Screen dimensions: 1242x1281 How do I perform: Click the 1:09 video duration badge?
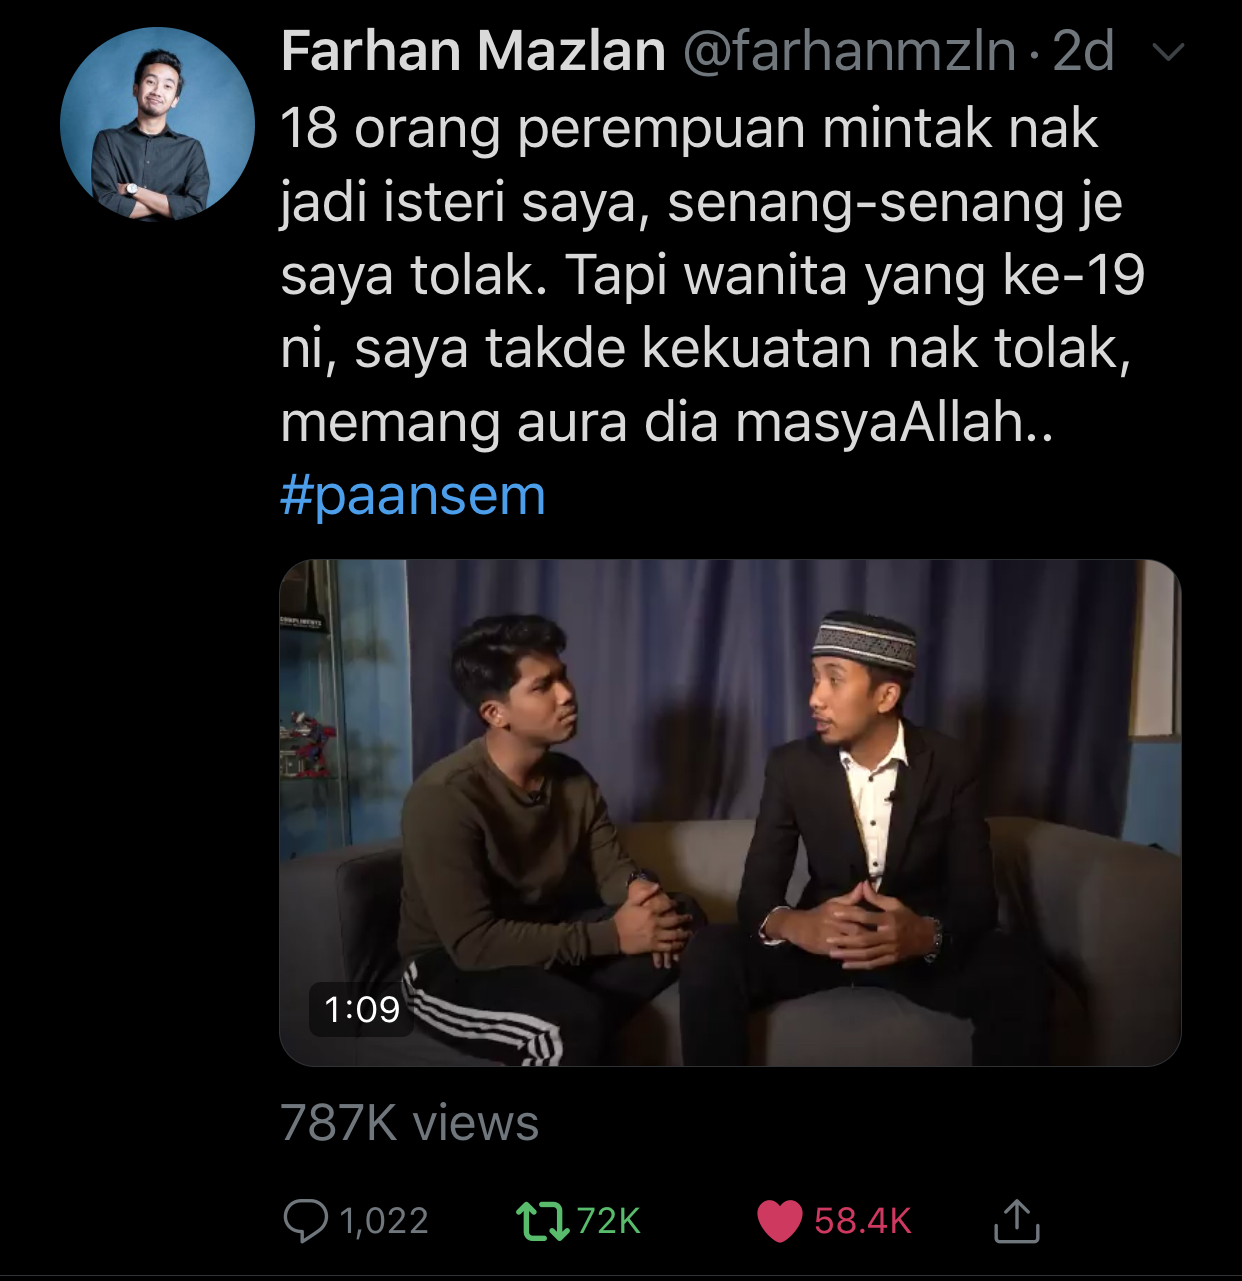tap(362, 1010)
